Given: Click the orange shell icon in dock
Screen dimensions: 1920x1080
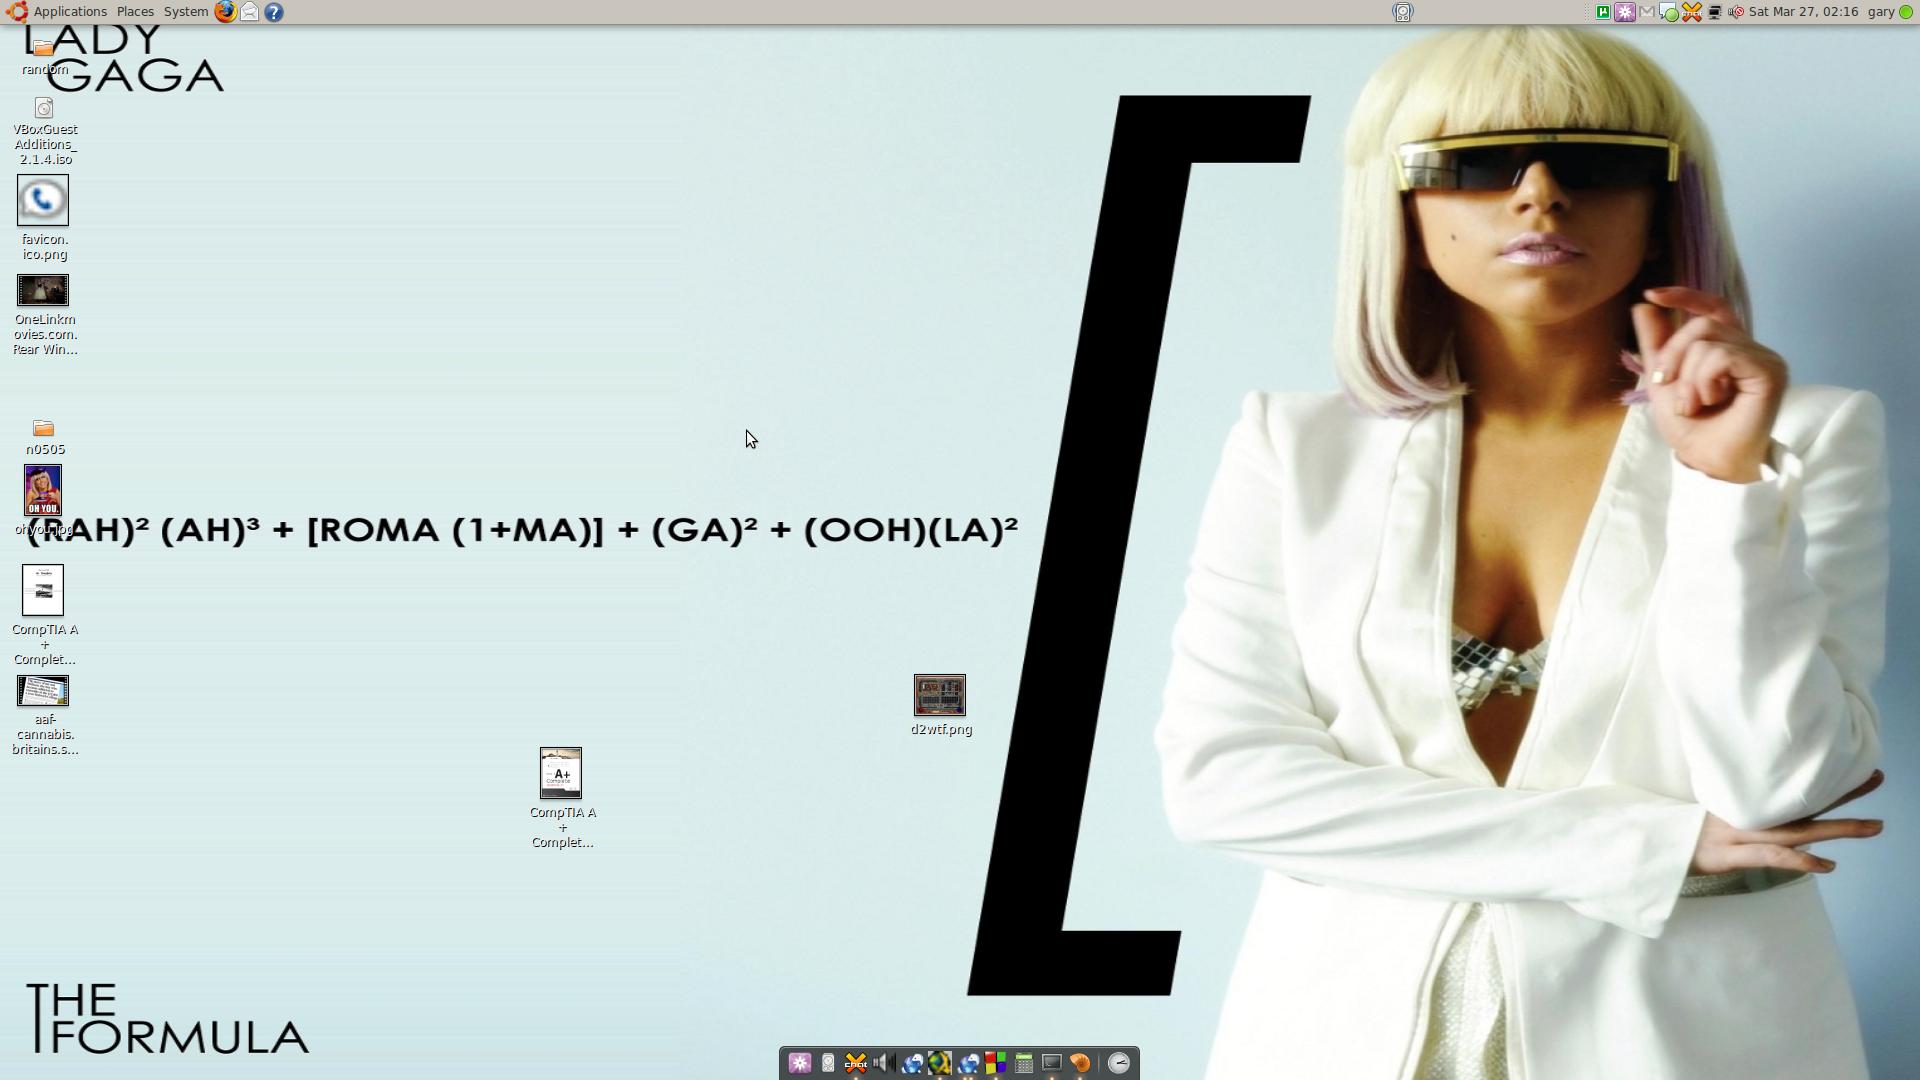Looking at the screenshot, I should (1080, 1063).
